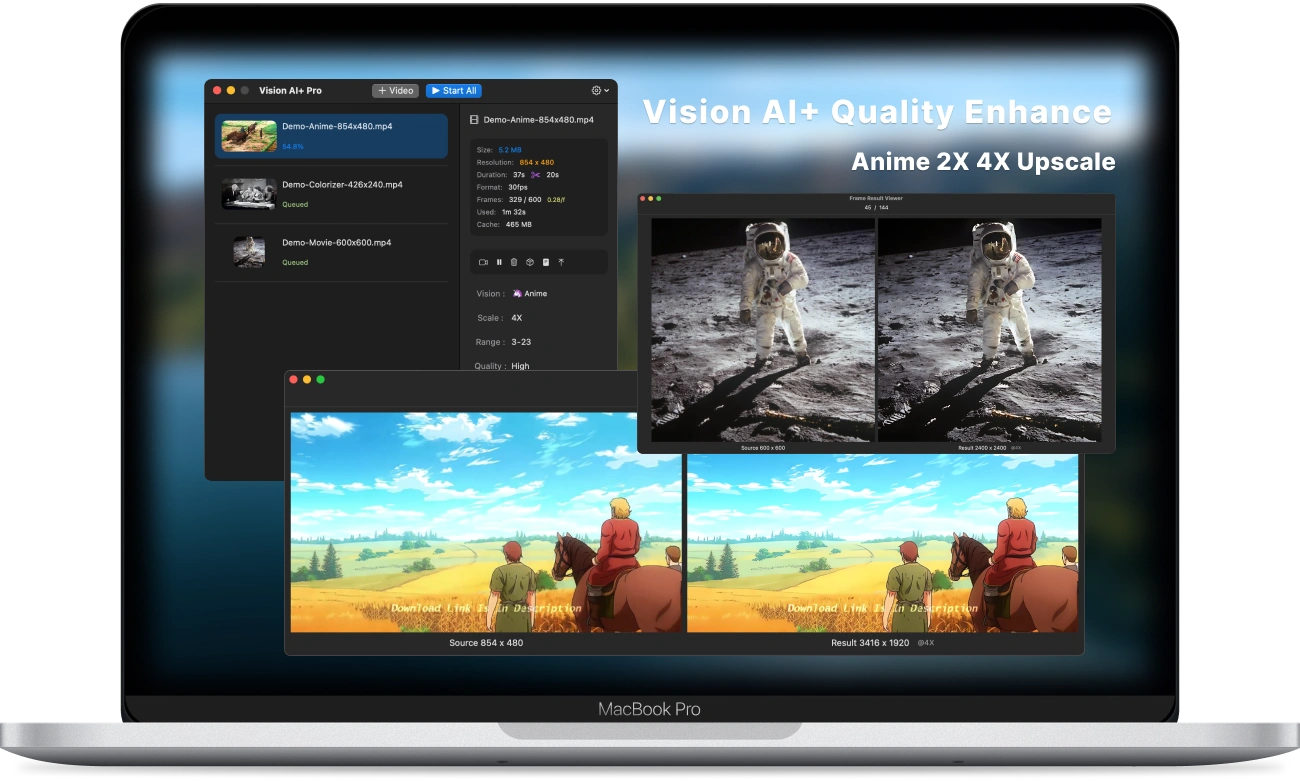This screenshot has height=781, width=1300.
Task: Pause the current video processing
Action: pos(499,262)
